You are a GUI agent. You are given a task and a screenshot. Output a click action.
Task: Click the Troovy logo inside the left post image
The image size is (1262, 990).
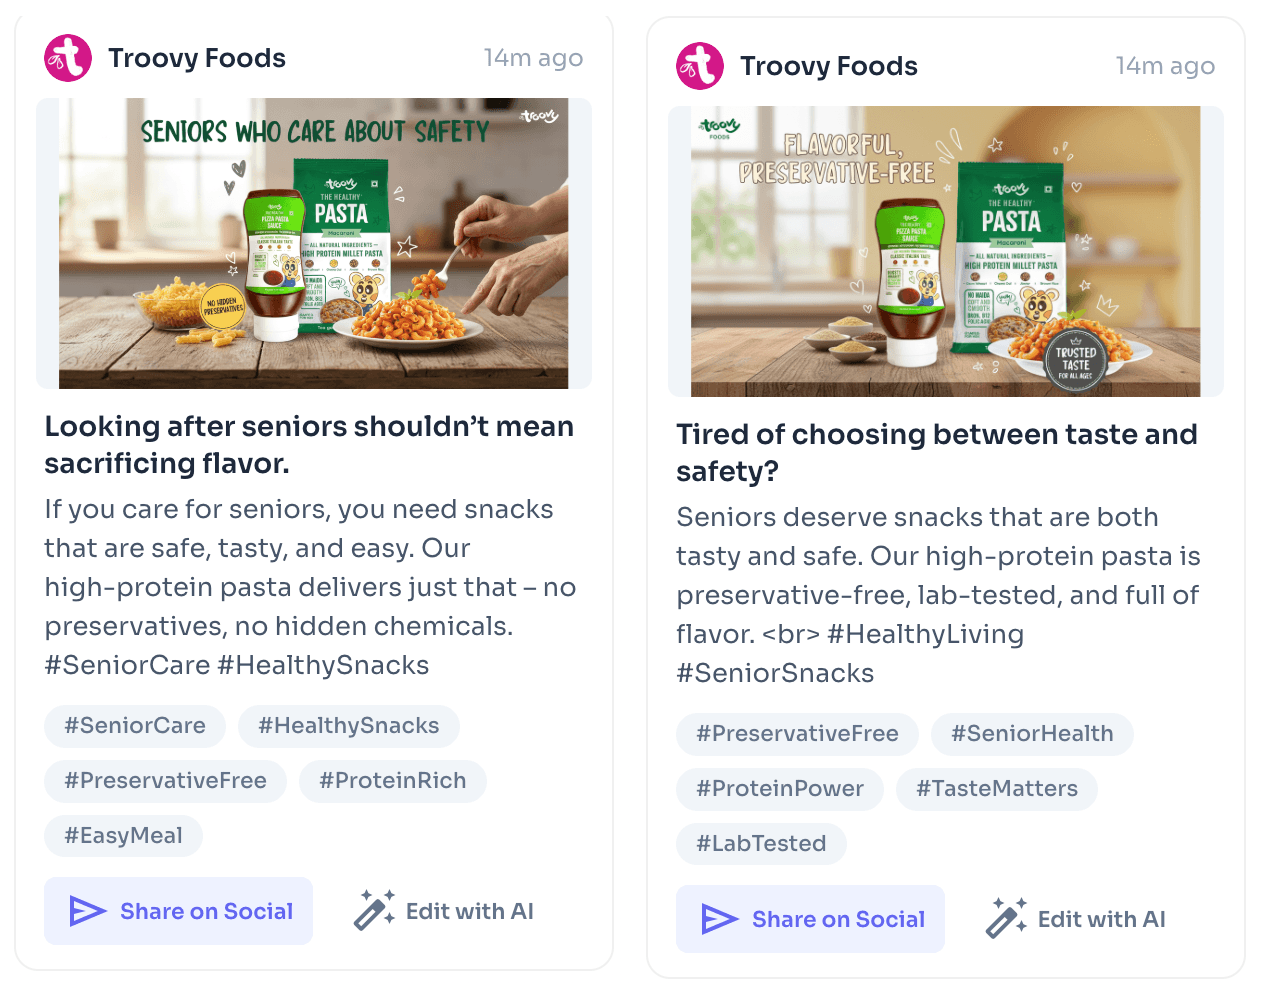click(x=540, y=116)
